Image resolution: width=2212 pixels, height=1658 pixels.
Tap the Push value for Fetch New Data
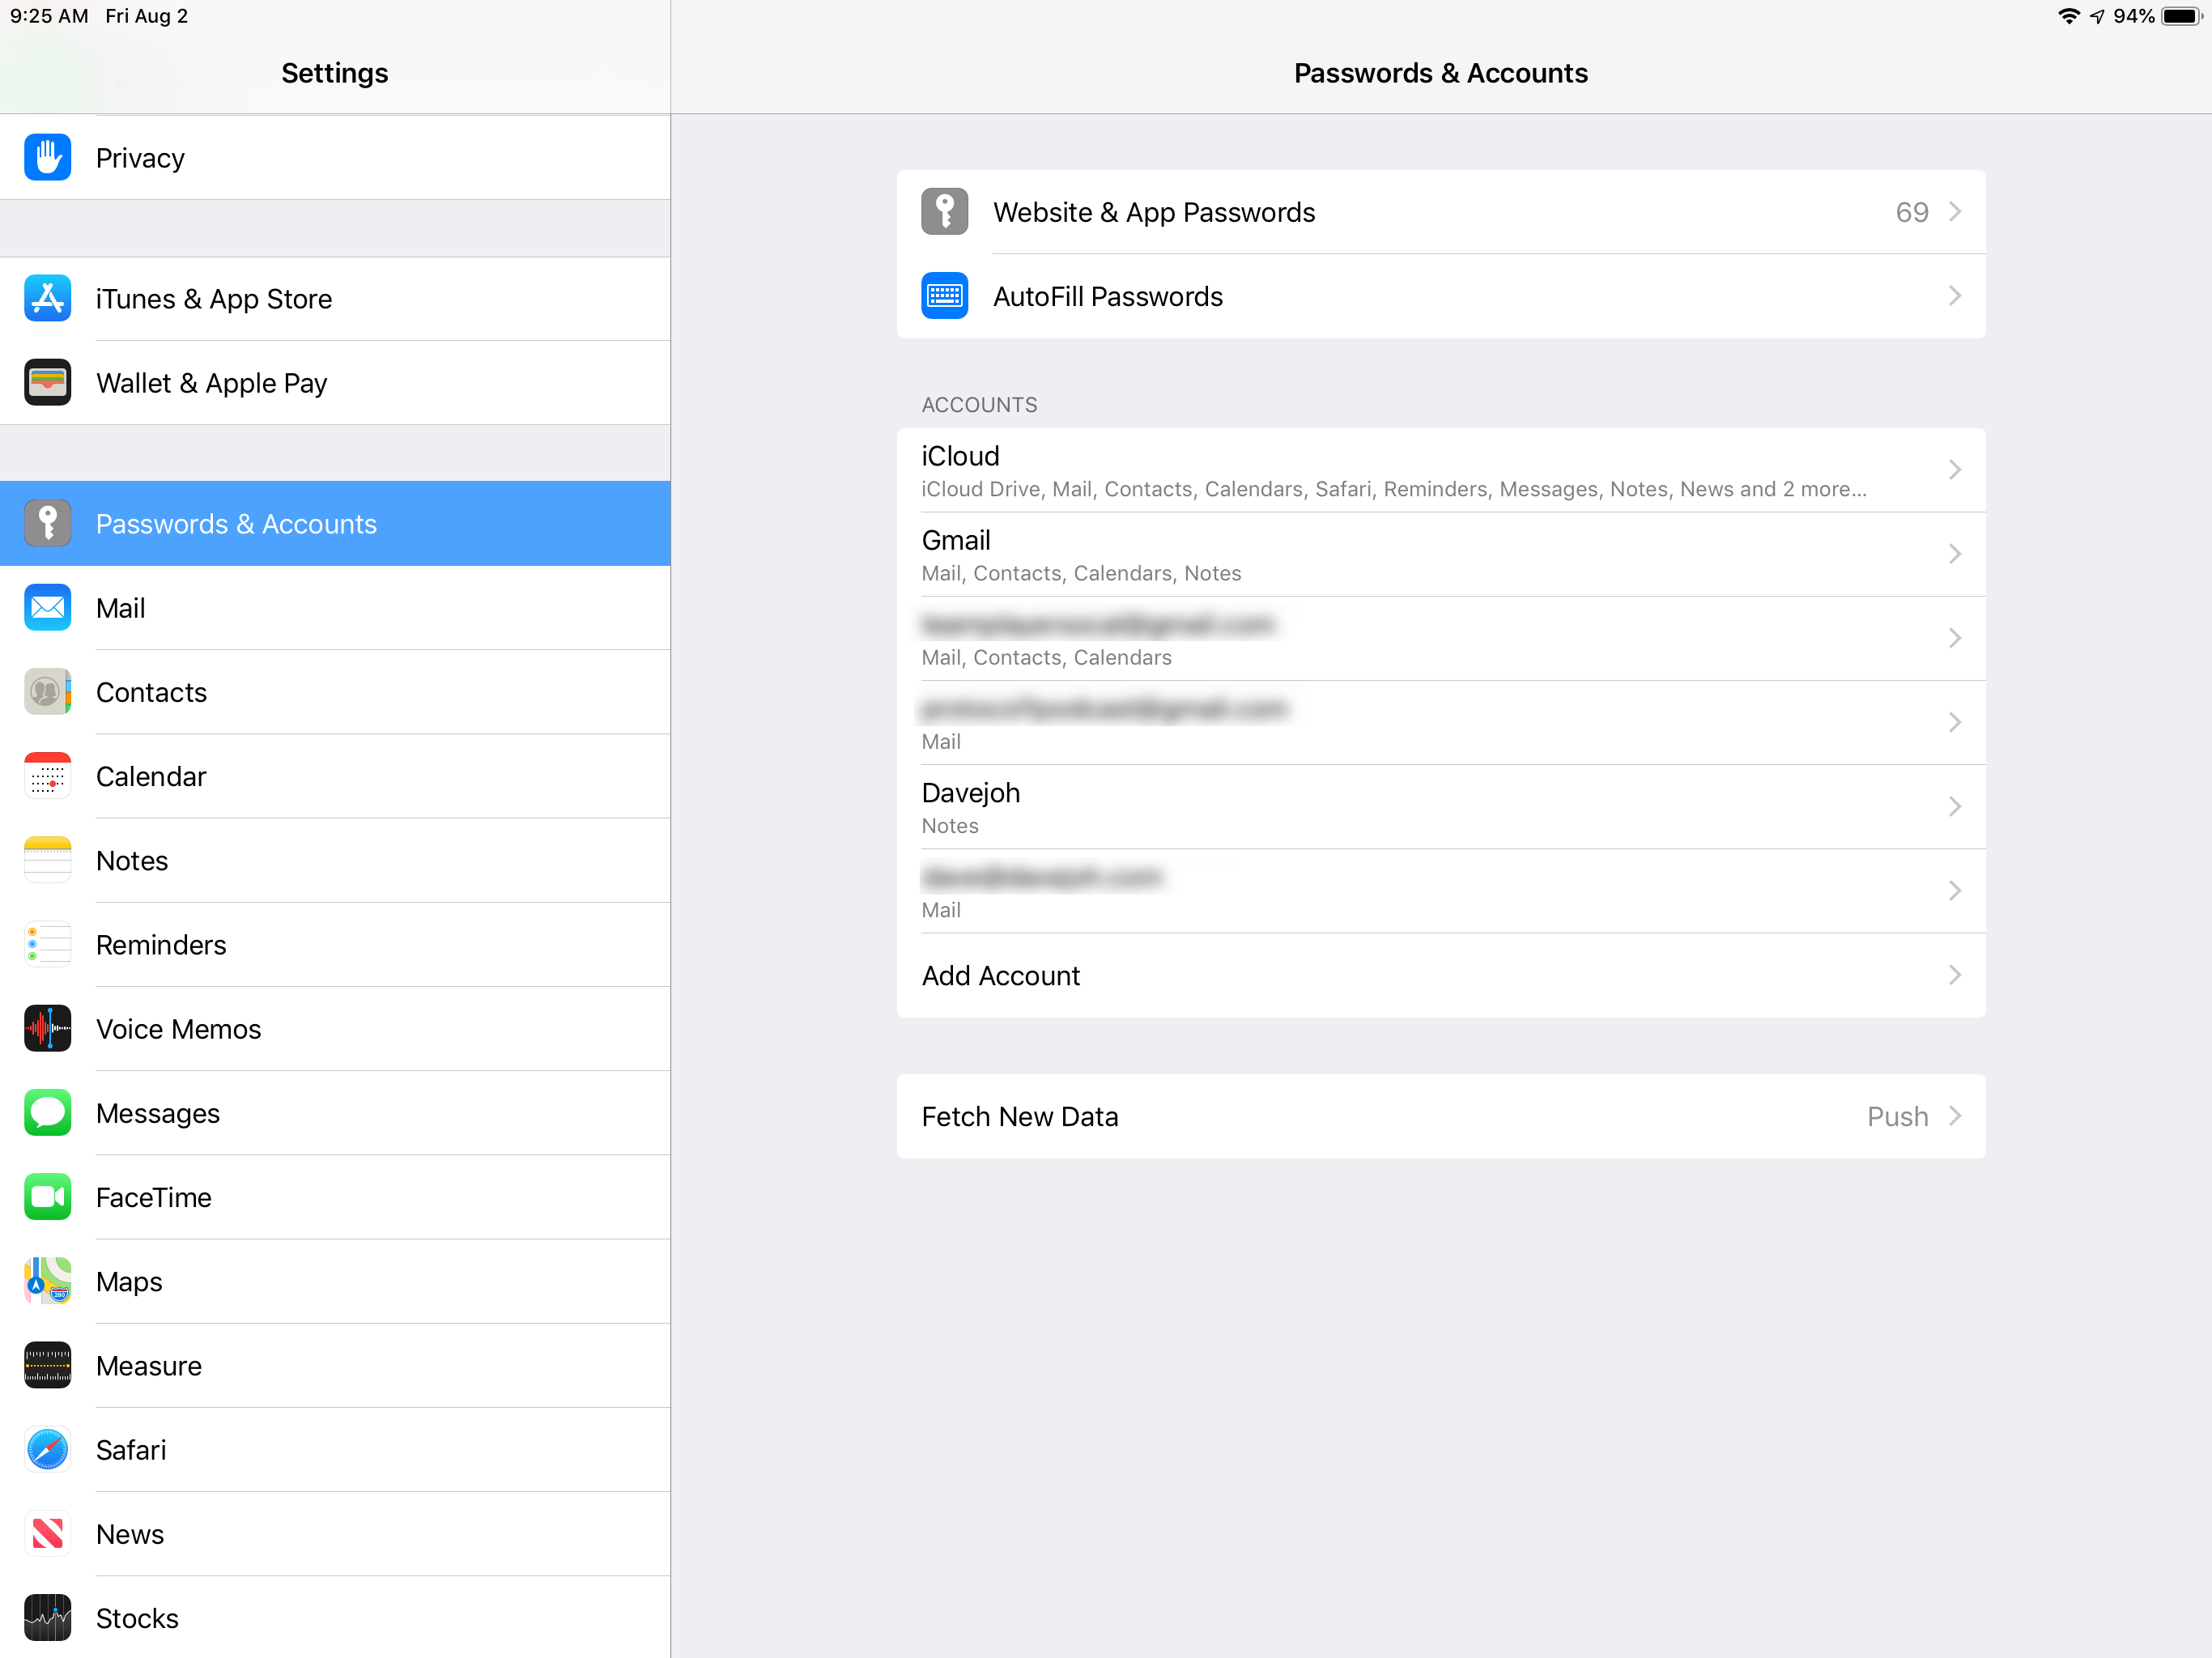pyautogui.click(x=1898, y=1116)
